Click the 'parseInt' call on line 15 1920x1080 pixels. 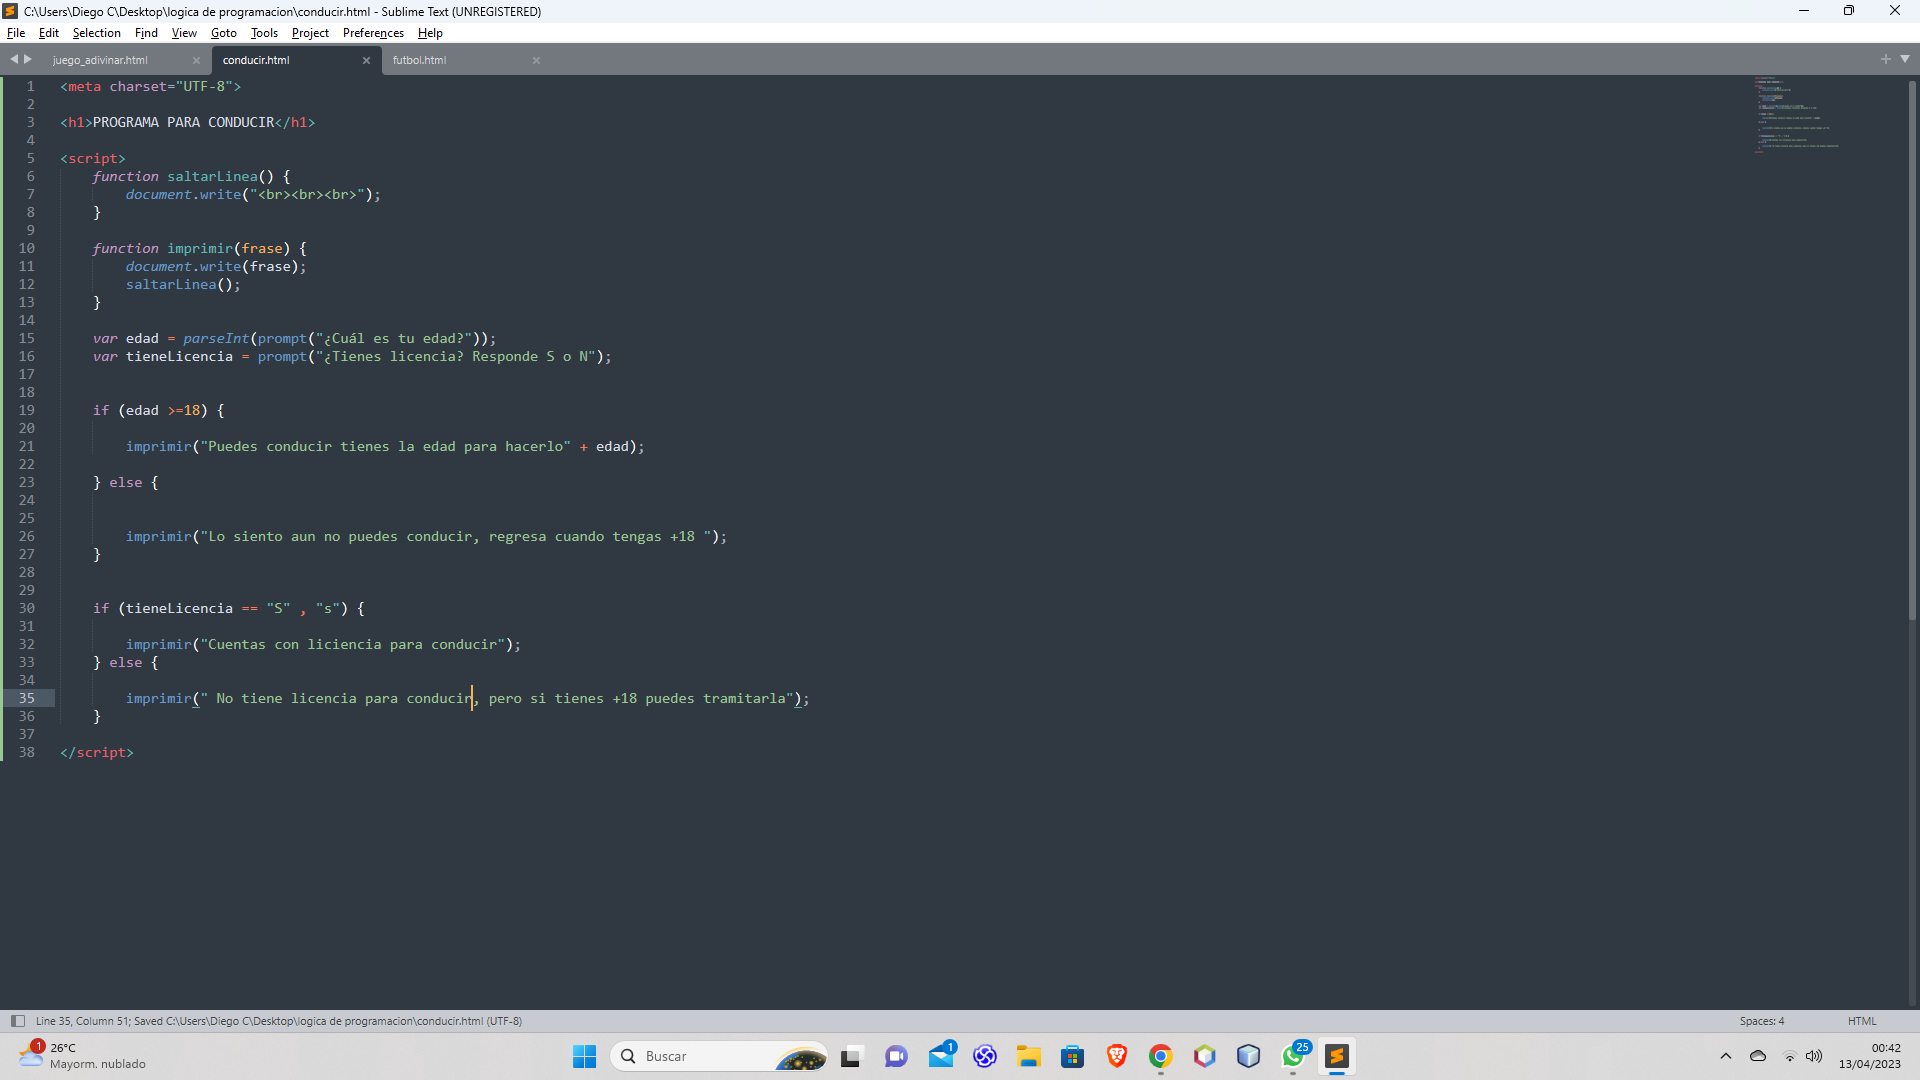(x=216, y=338)
